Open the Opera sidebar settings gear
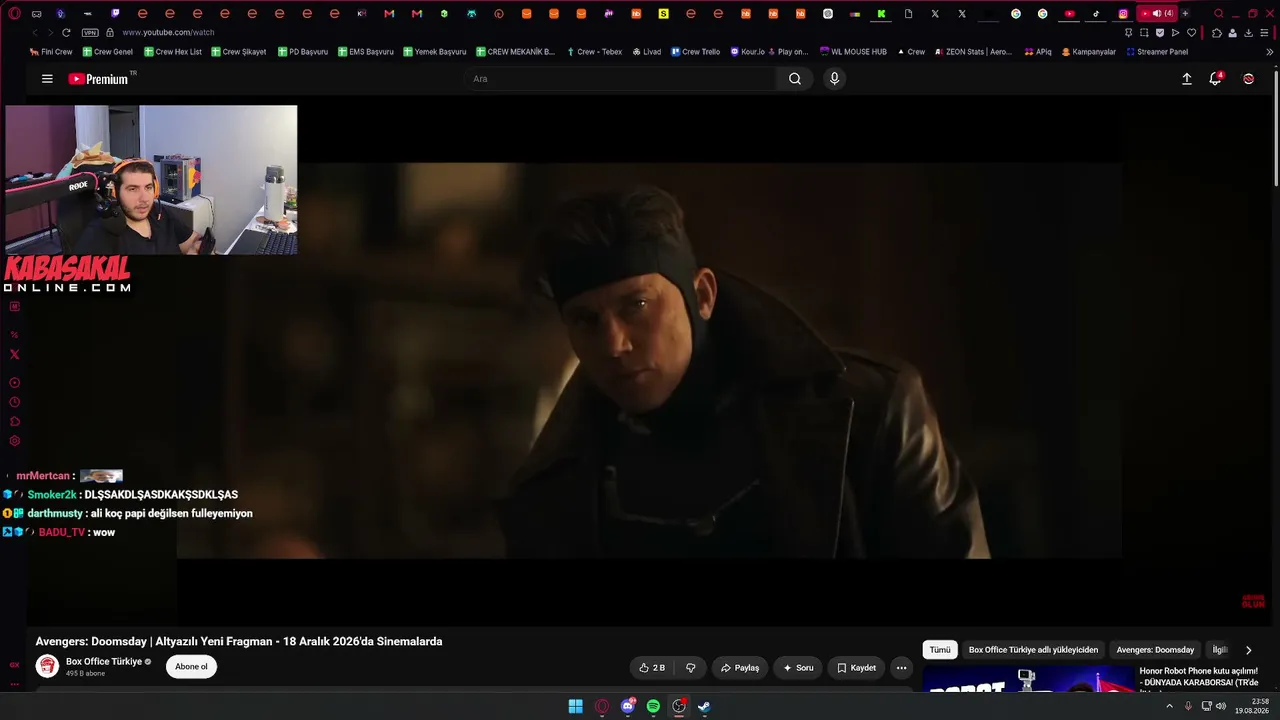 pos(14,441)
